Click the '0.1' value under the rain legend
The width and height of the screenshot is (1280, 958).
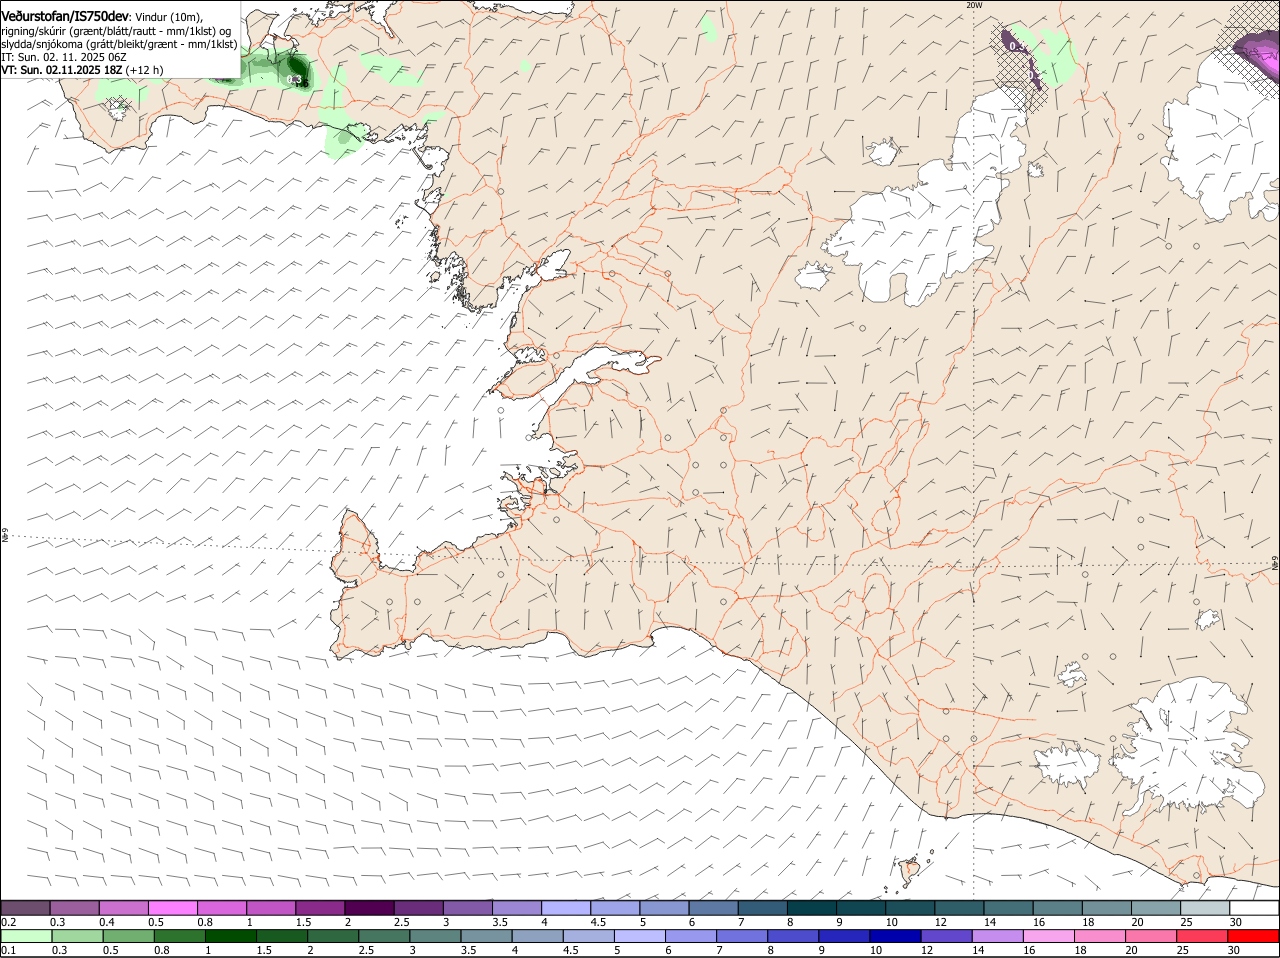point(8,950)
